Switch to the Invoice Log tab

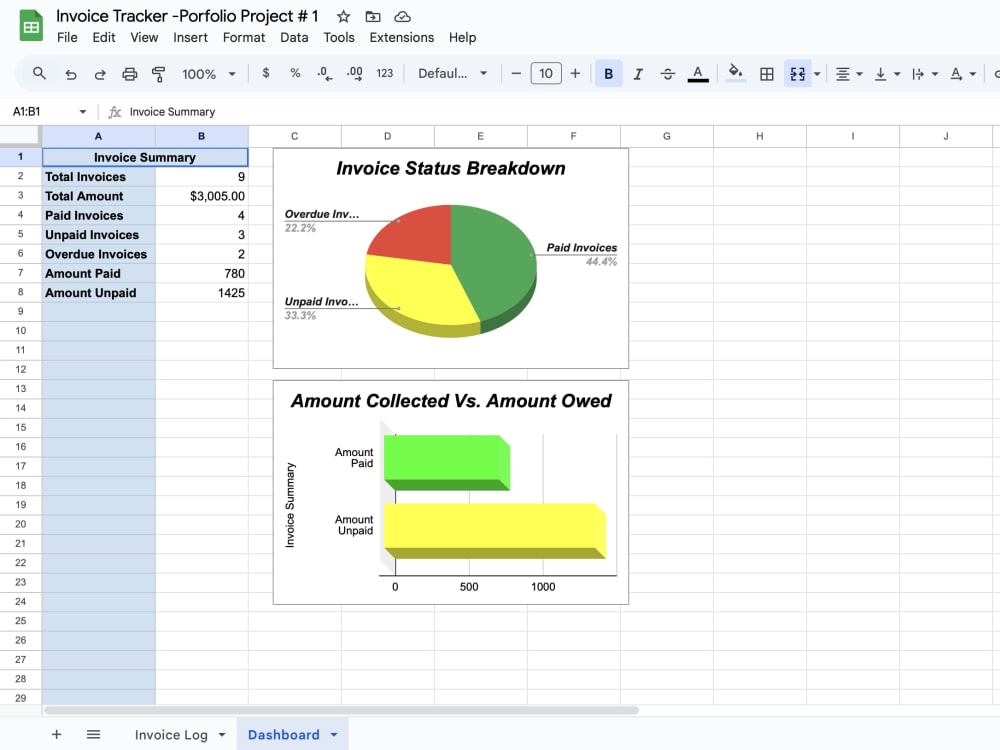coord(171,735)
